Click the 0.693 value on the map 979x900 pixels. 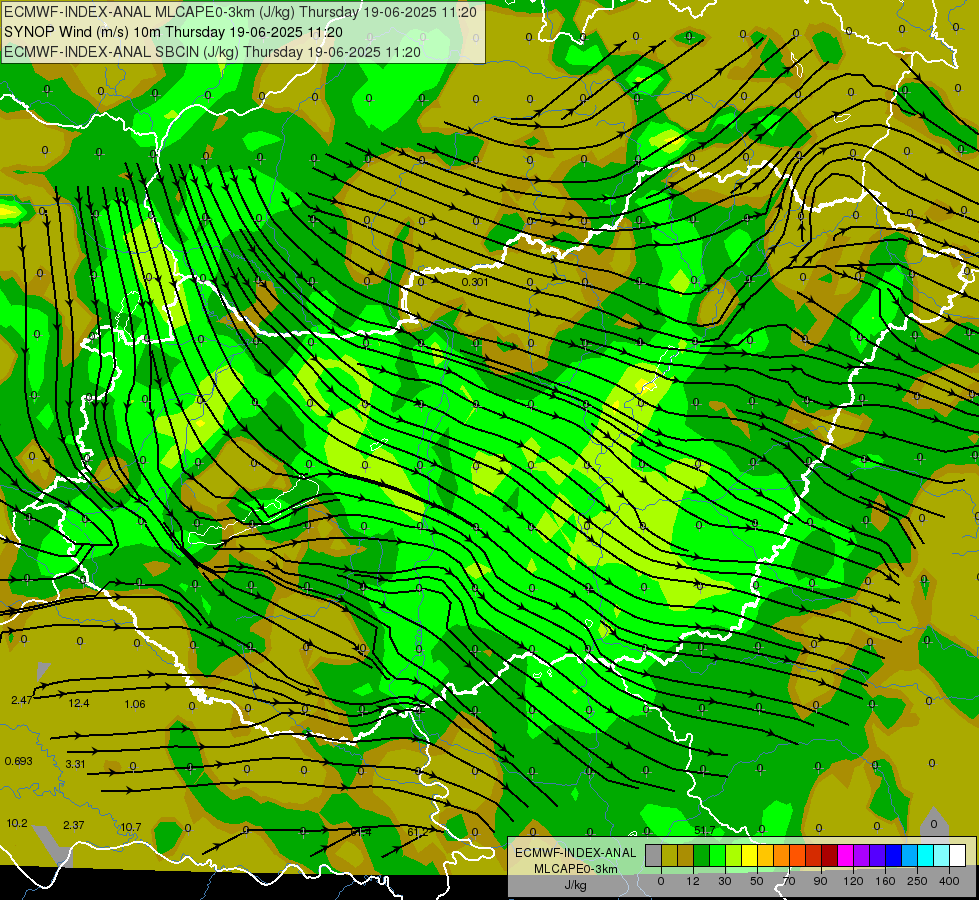18,761
